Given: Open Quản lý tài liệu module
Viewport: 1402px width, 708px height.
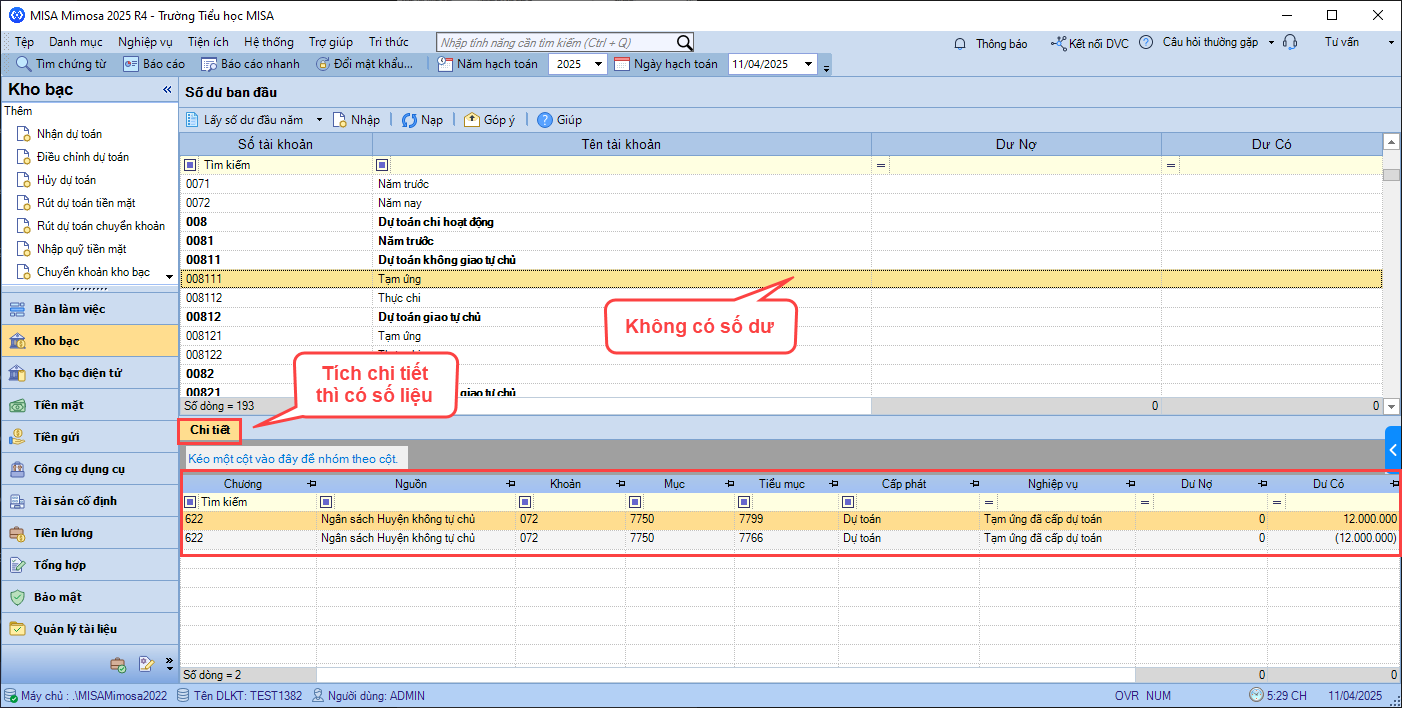Looking at the screenshot, I should [x=89, y=629].
